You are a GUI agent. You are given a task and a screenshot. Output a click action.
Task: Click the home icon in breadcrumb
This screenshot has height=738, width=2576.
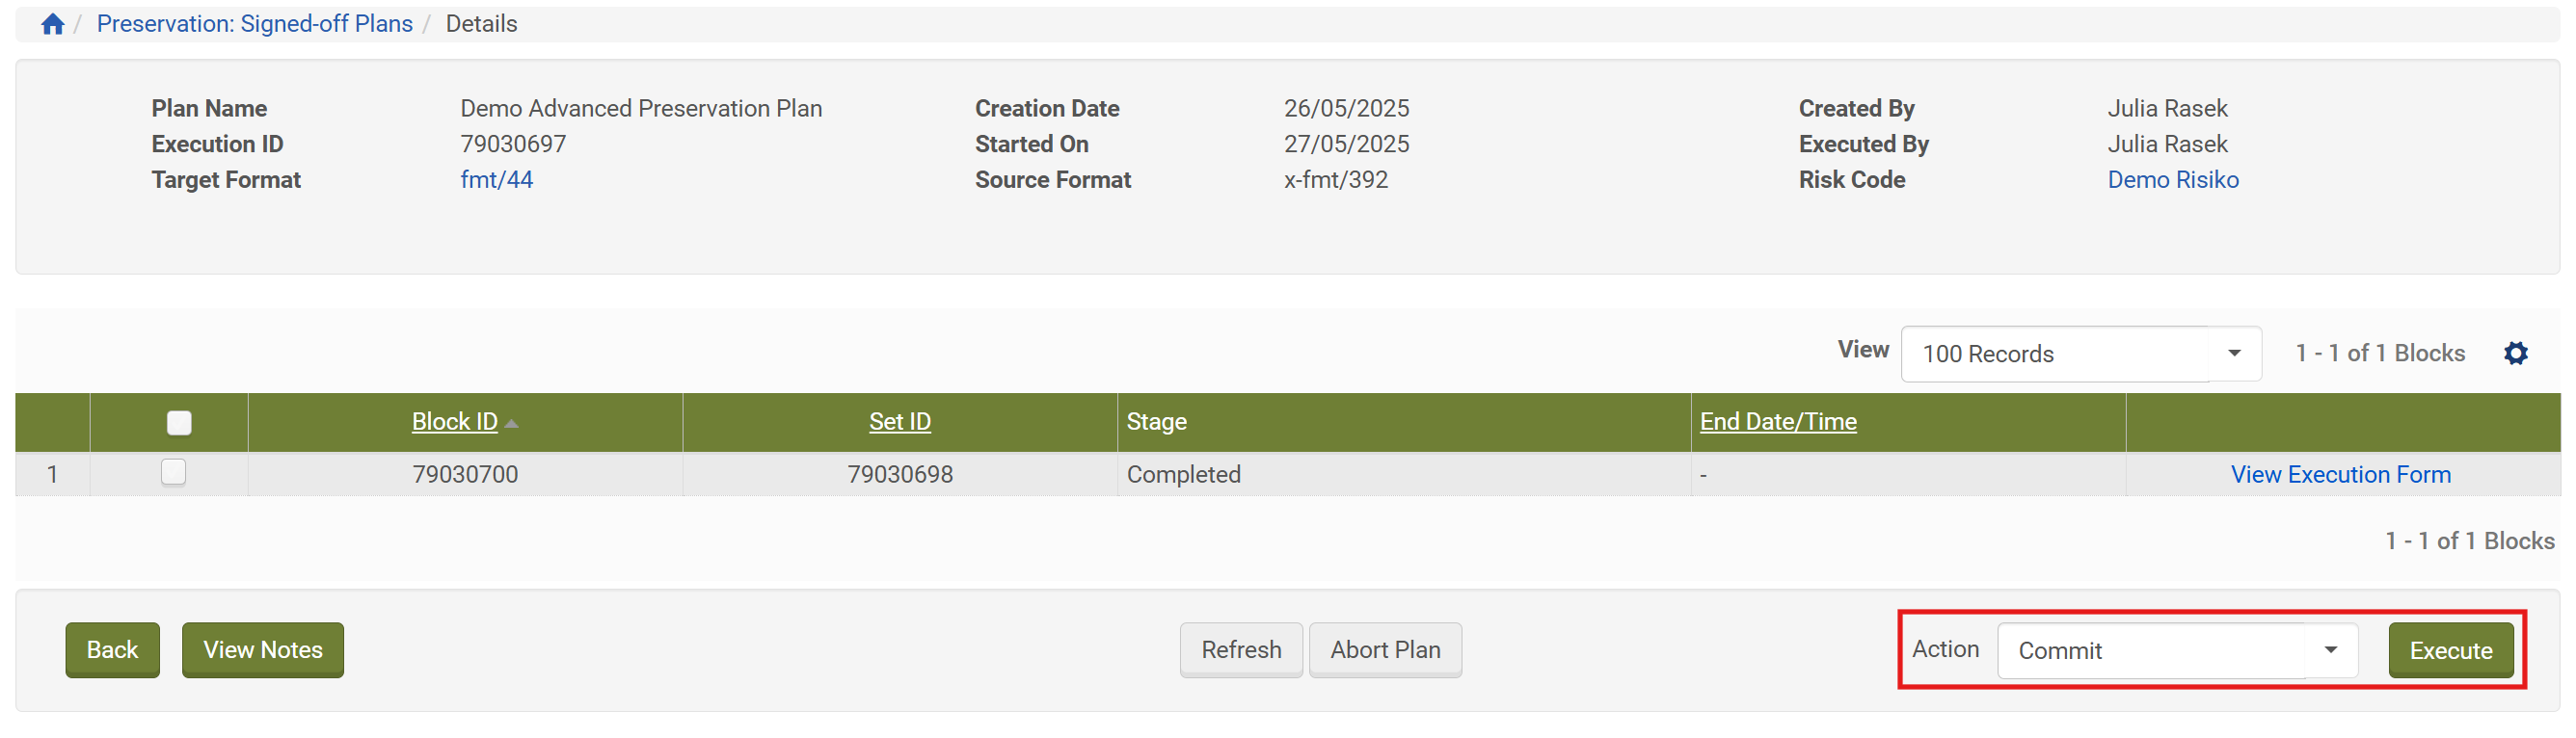[x=52, y=24]
